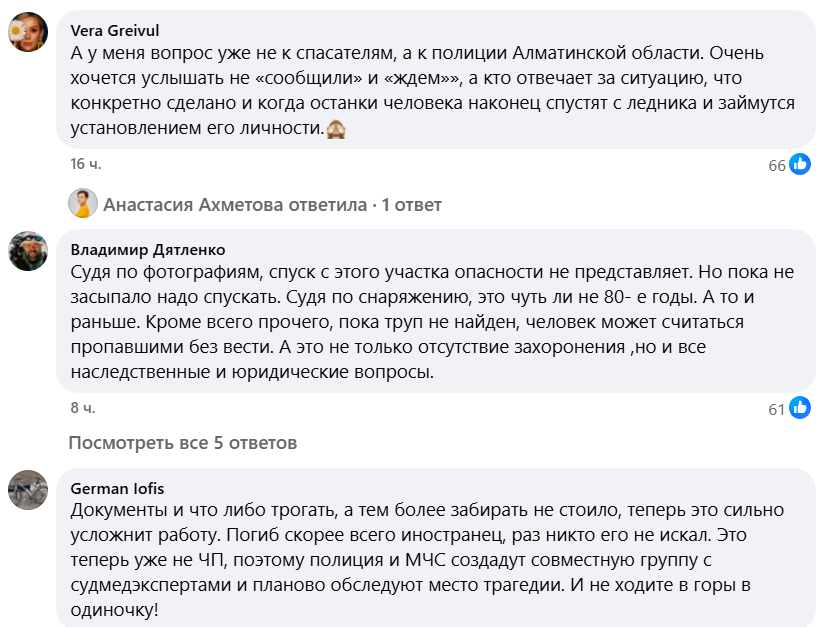836x627 pixels.
Task: Click the '8 ч.' comment timestamp
Action: pos(83,408)
